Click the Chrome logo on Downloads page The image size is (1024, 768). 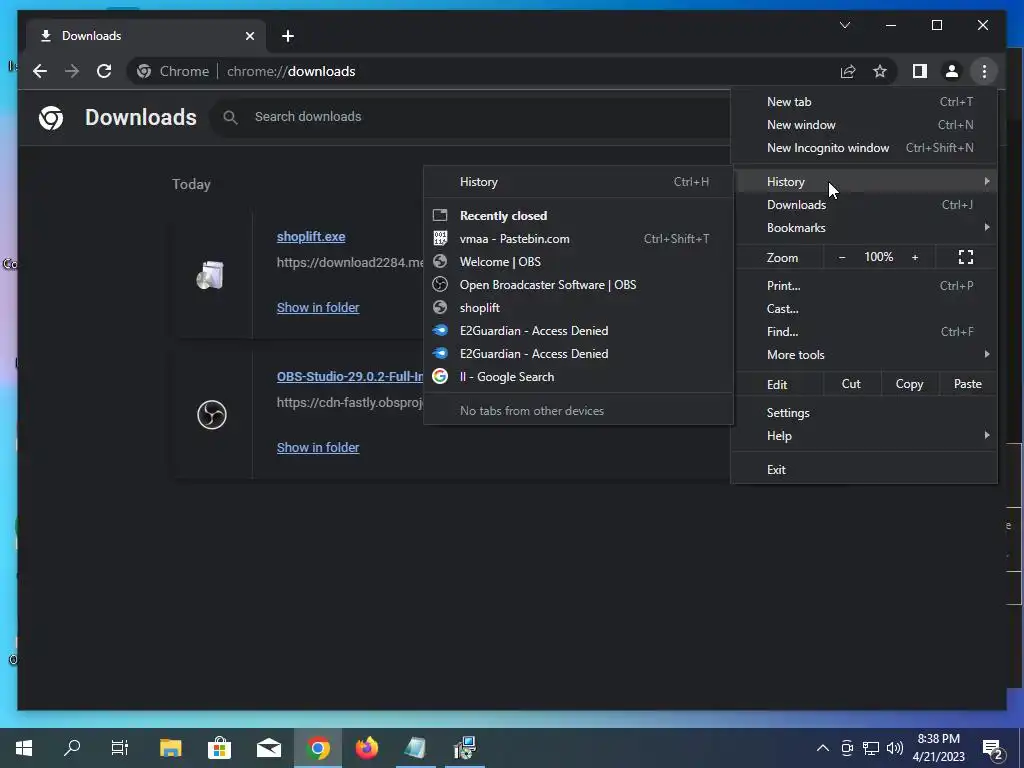51,118
